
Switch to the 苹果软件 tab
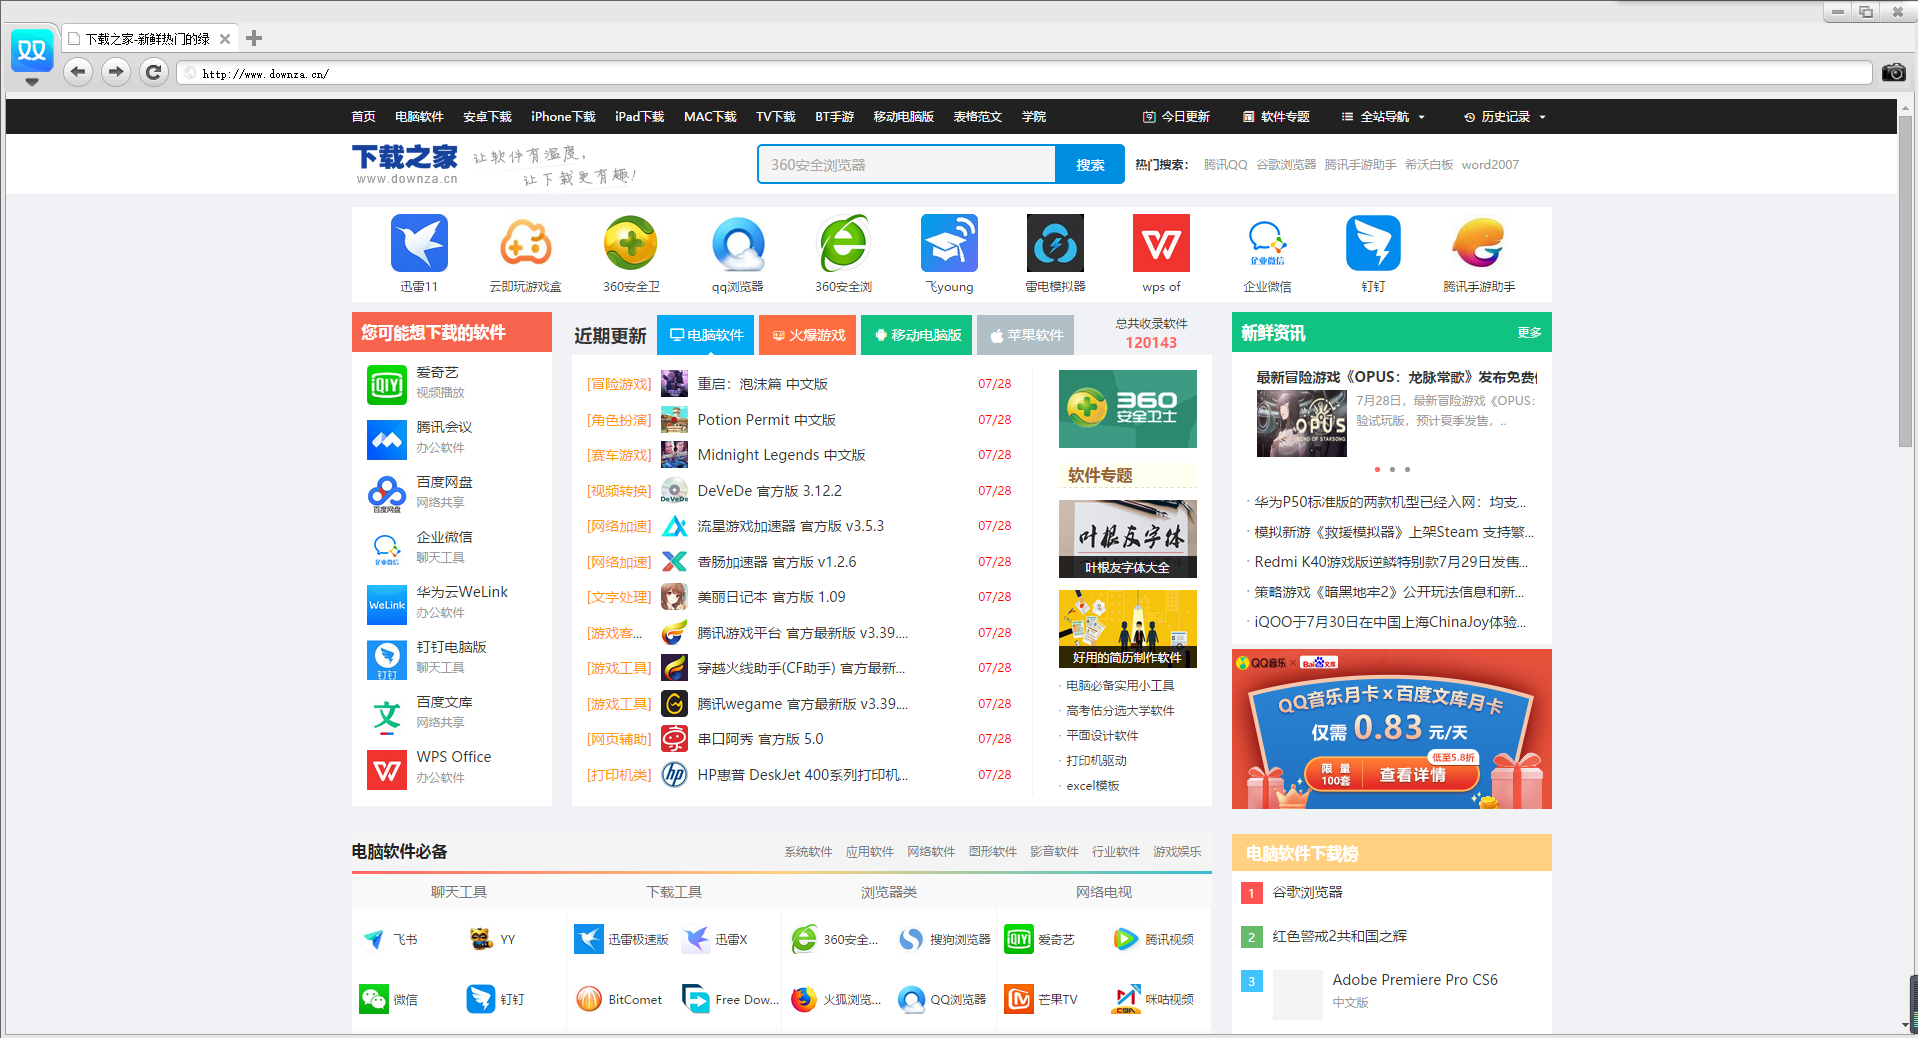pyautogui.click(x=1024, y=335)
